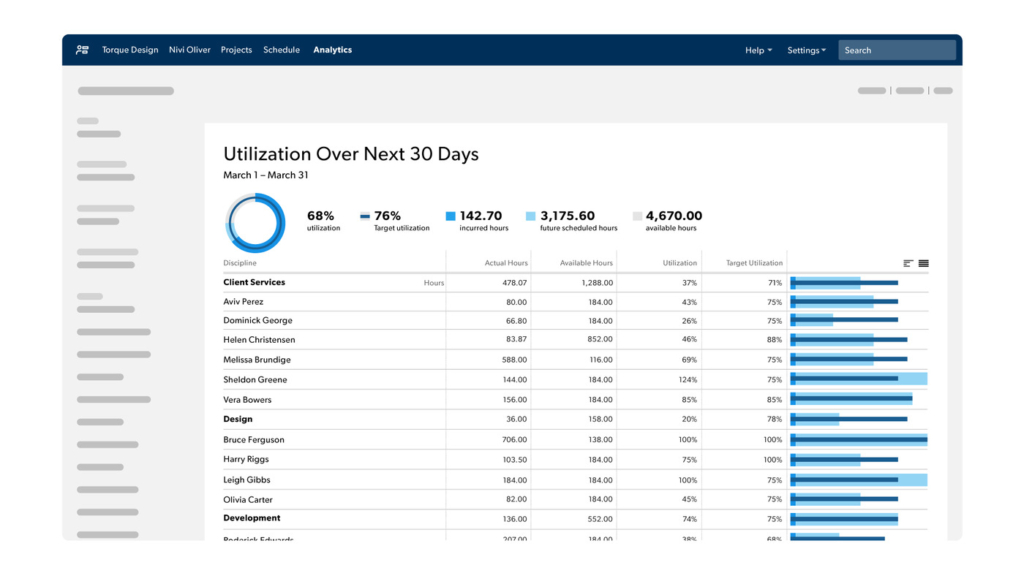Viewport: 1024px width, 576px height.
Task: Click the light blue future scheduled hours swatch
Action: click(530, 215)
